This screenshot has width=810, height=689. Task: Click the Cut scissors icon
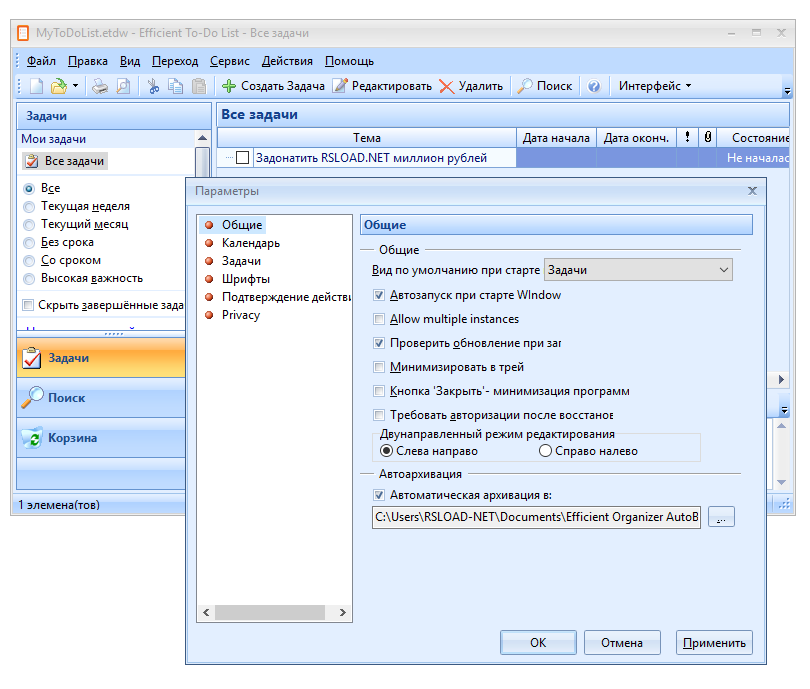tap(153, 86)
